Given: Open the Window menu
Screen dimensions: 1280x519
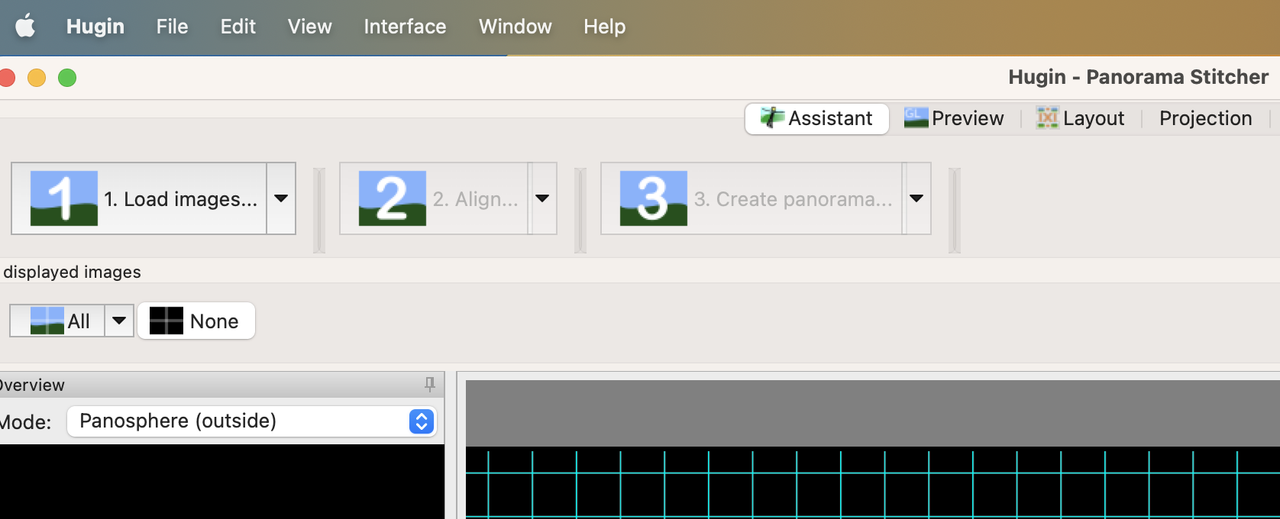Looking at the screenshot, I should click(515, 27).
